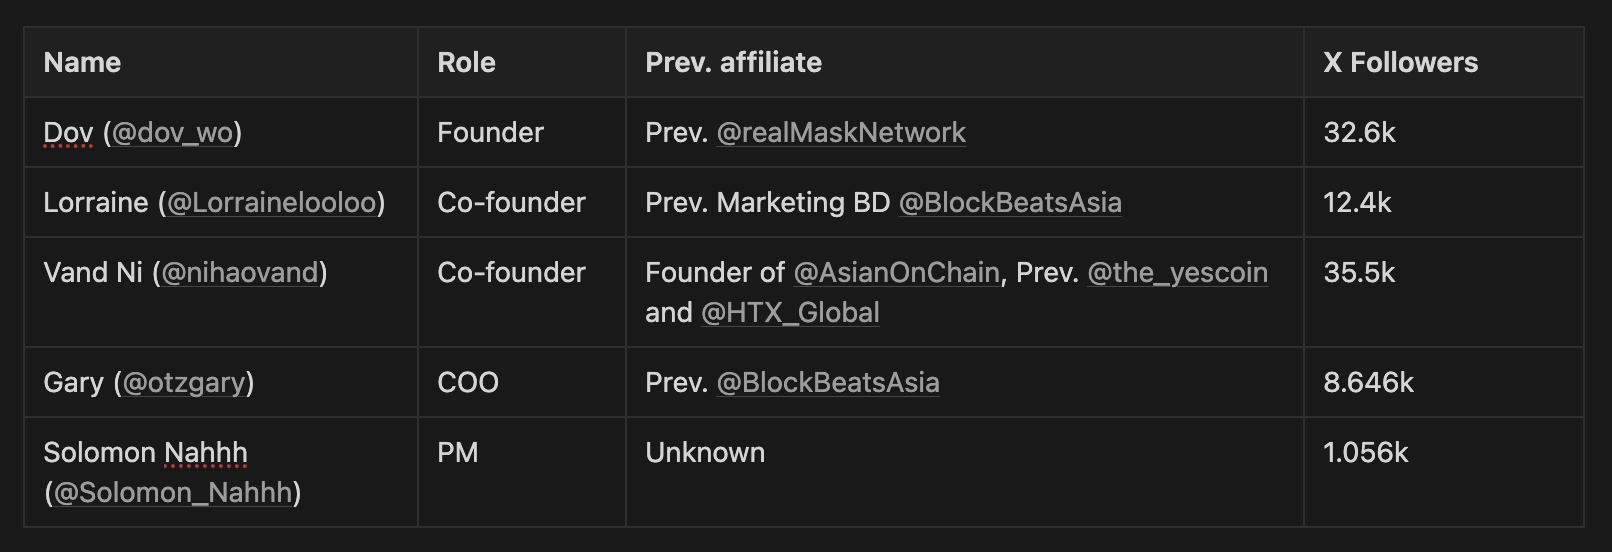Click the 32.6k followers cell
Viewport: 1612px width, 552px height.
point(1359,133)
